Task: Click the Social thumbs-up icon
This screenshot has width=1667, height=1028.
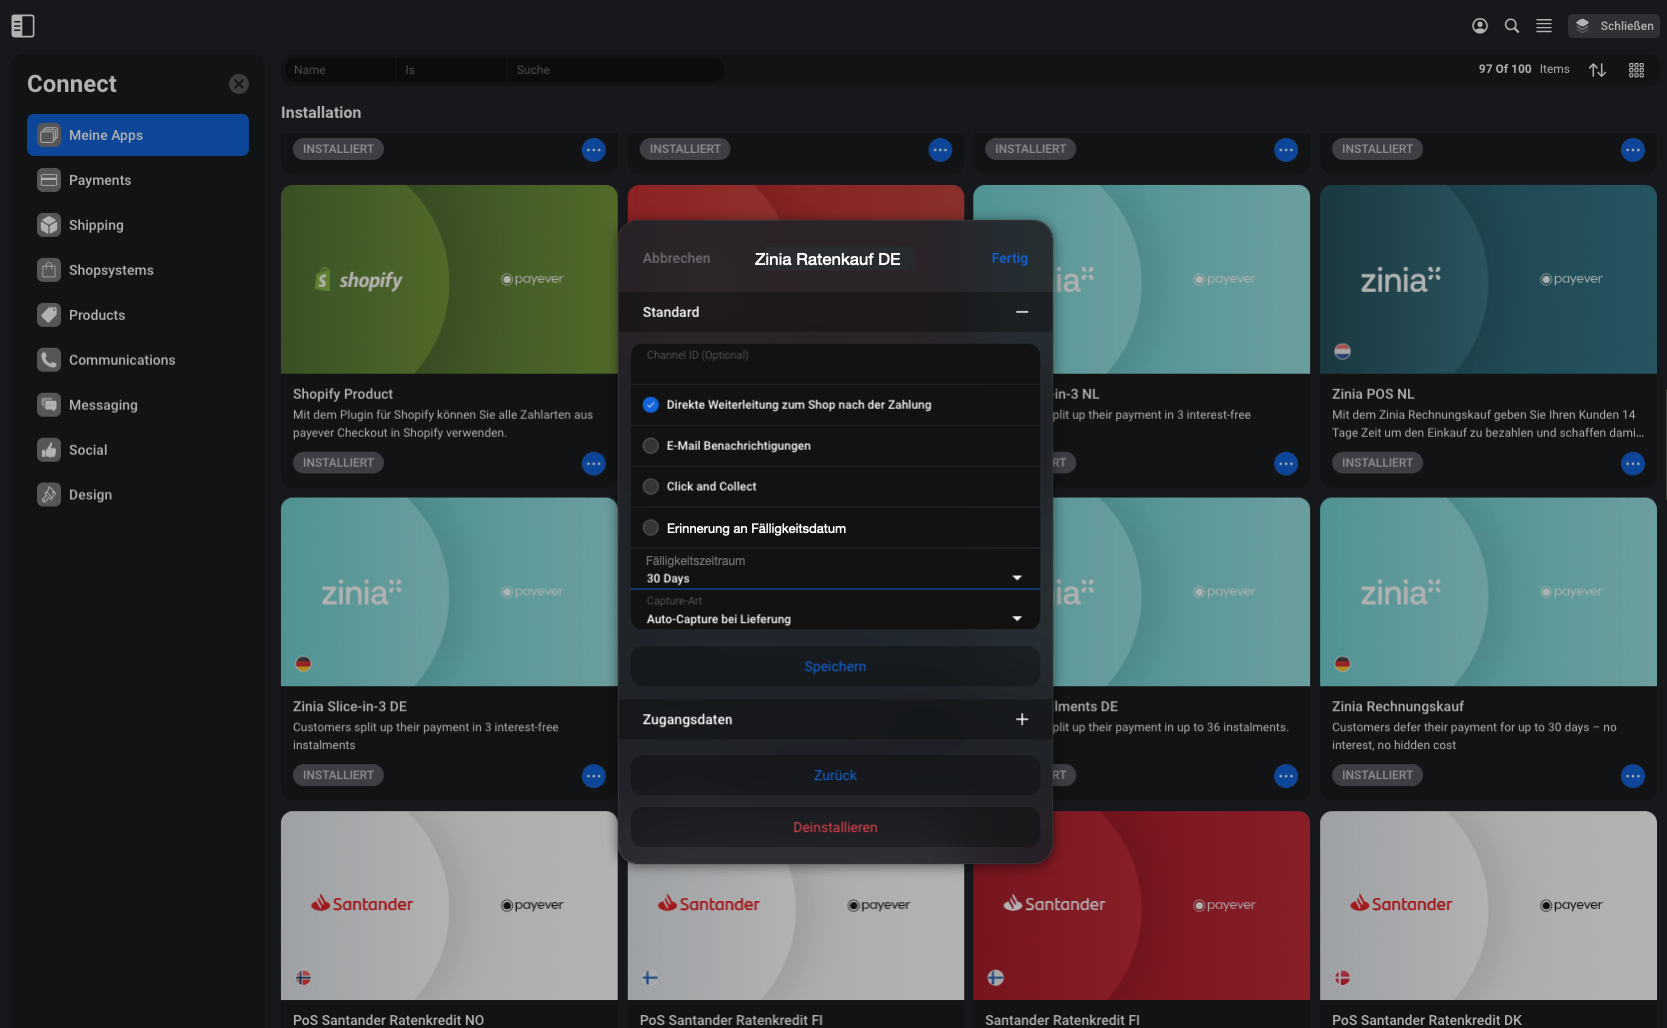Action: [49, 450]
